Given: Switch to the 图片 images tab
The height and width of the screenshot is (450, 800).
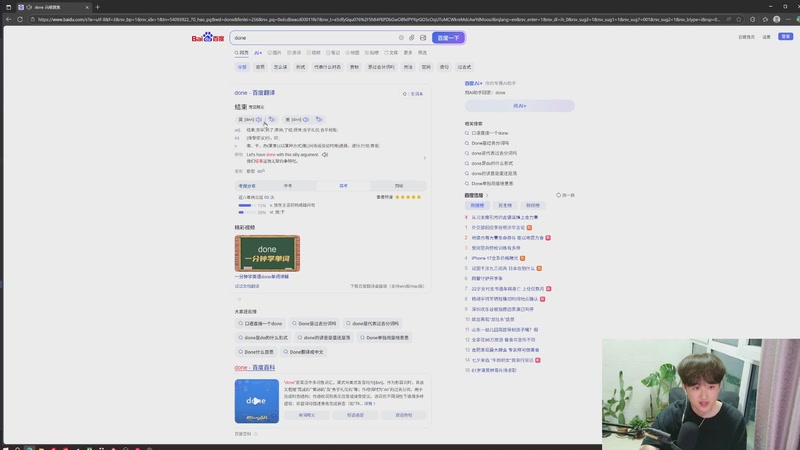Looking at the screenshot, I should [274, 53].
